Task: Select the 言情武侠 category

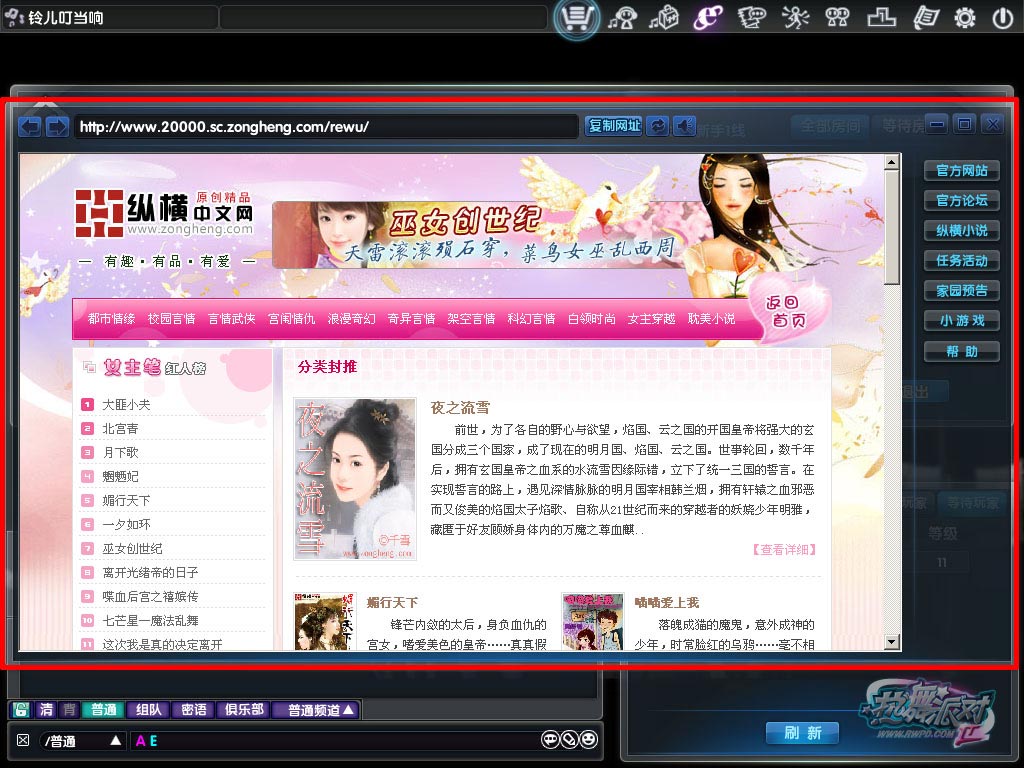Action: click(x=232, y=319)
